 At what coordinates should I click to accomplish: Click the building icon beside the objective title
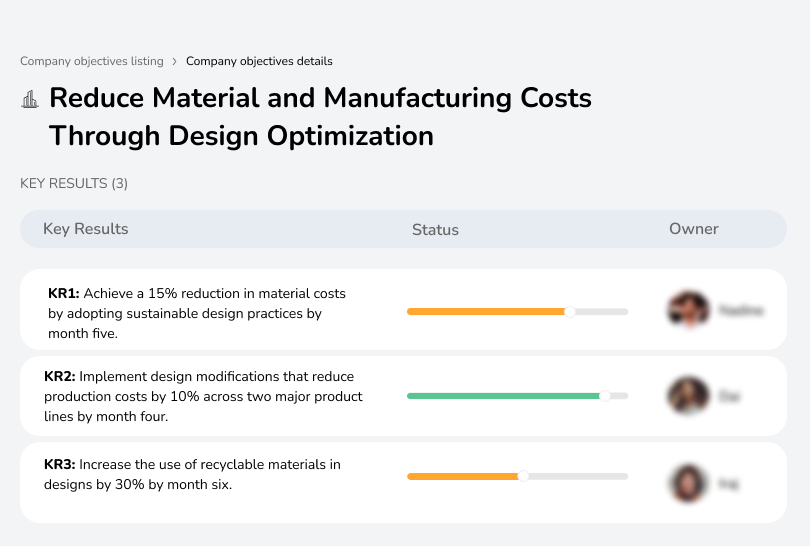point(30,99)
